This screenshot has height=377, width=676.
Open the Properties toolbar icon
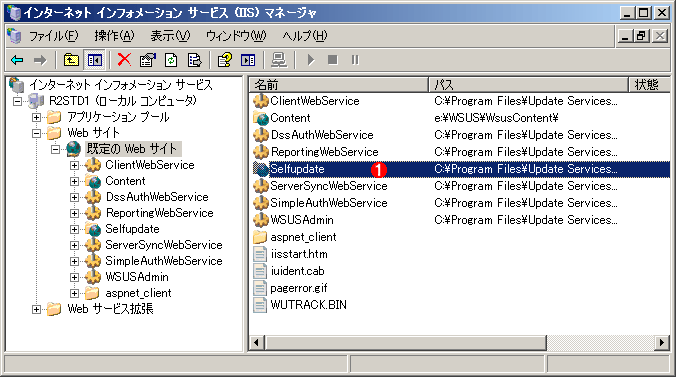click(x=147, y=60)
